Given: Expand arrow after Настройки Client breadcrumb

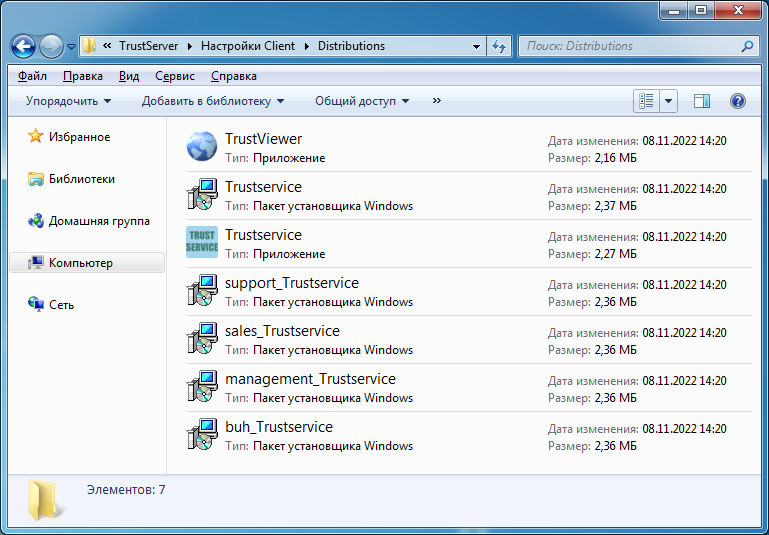Looking at the screenshot, I should (307, 46).
